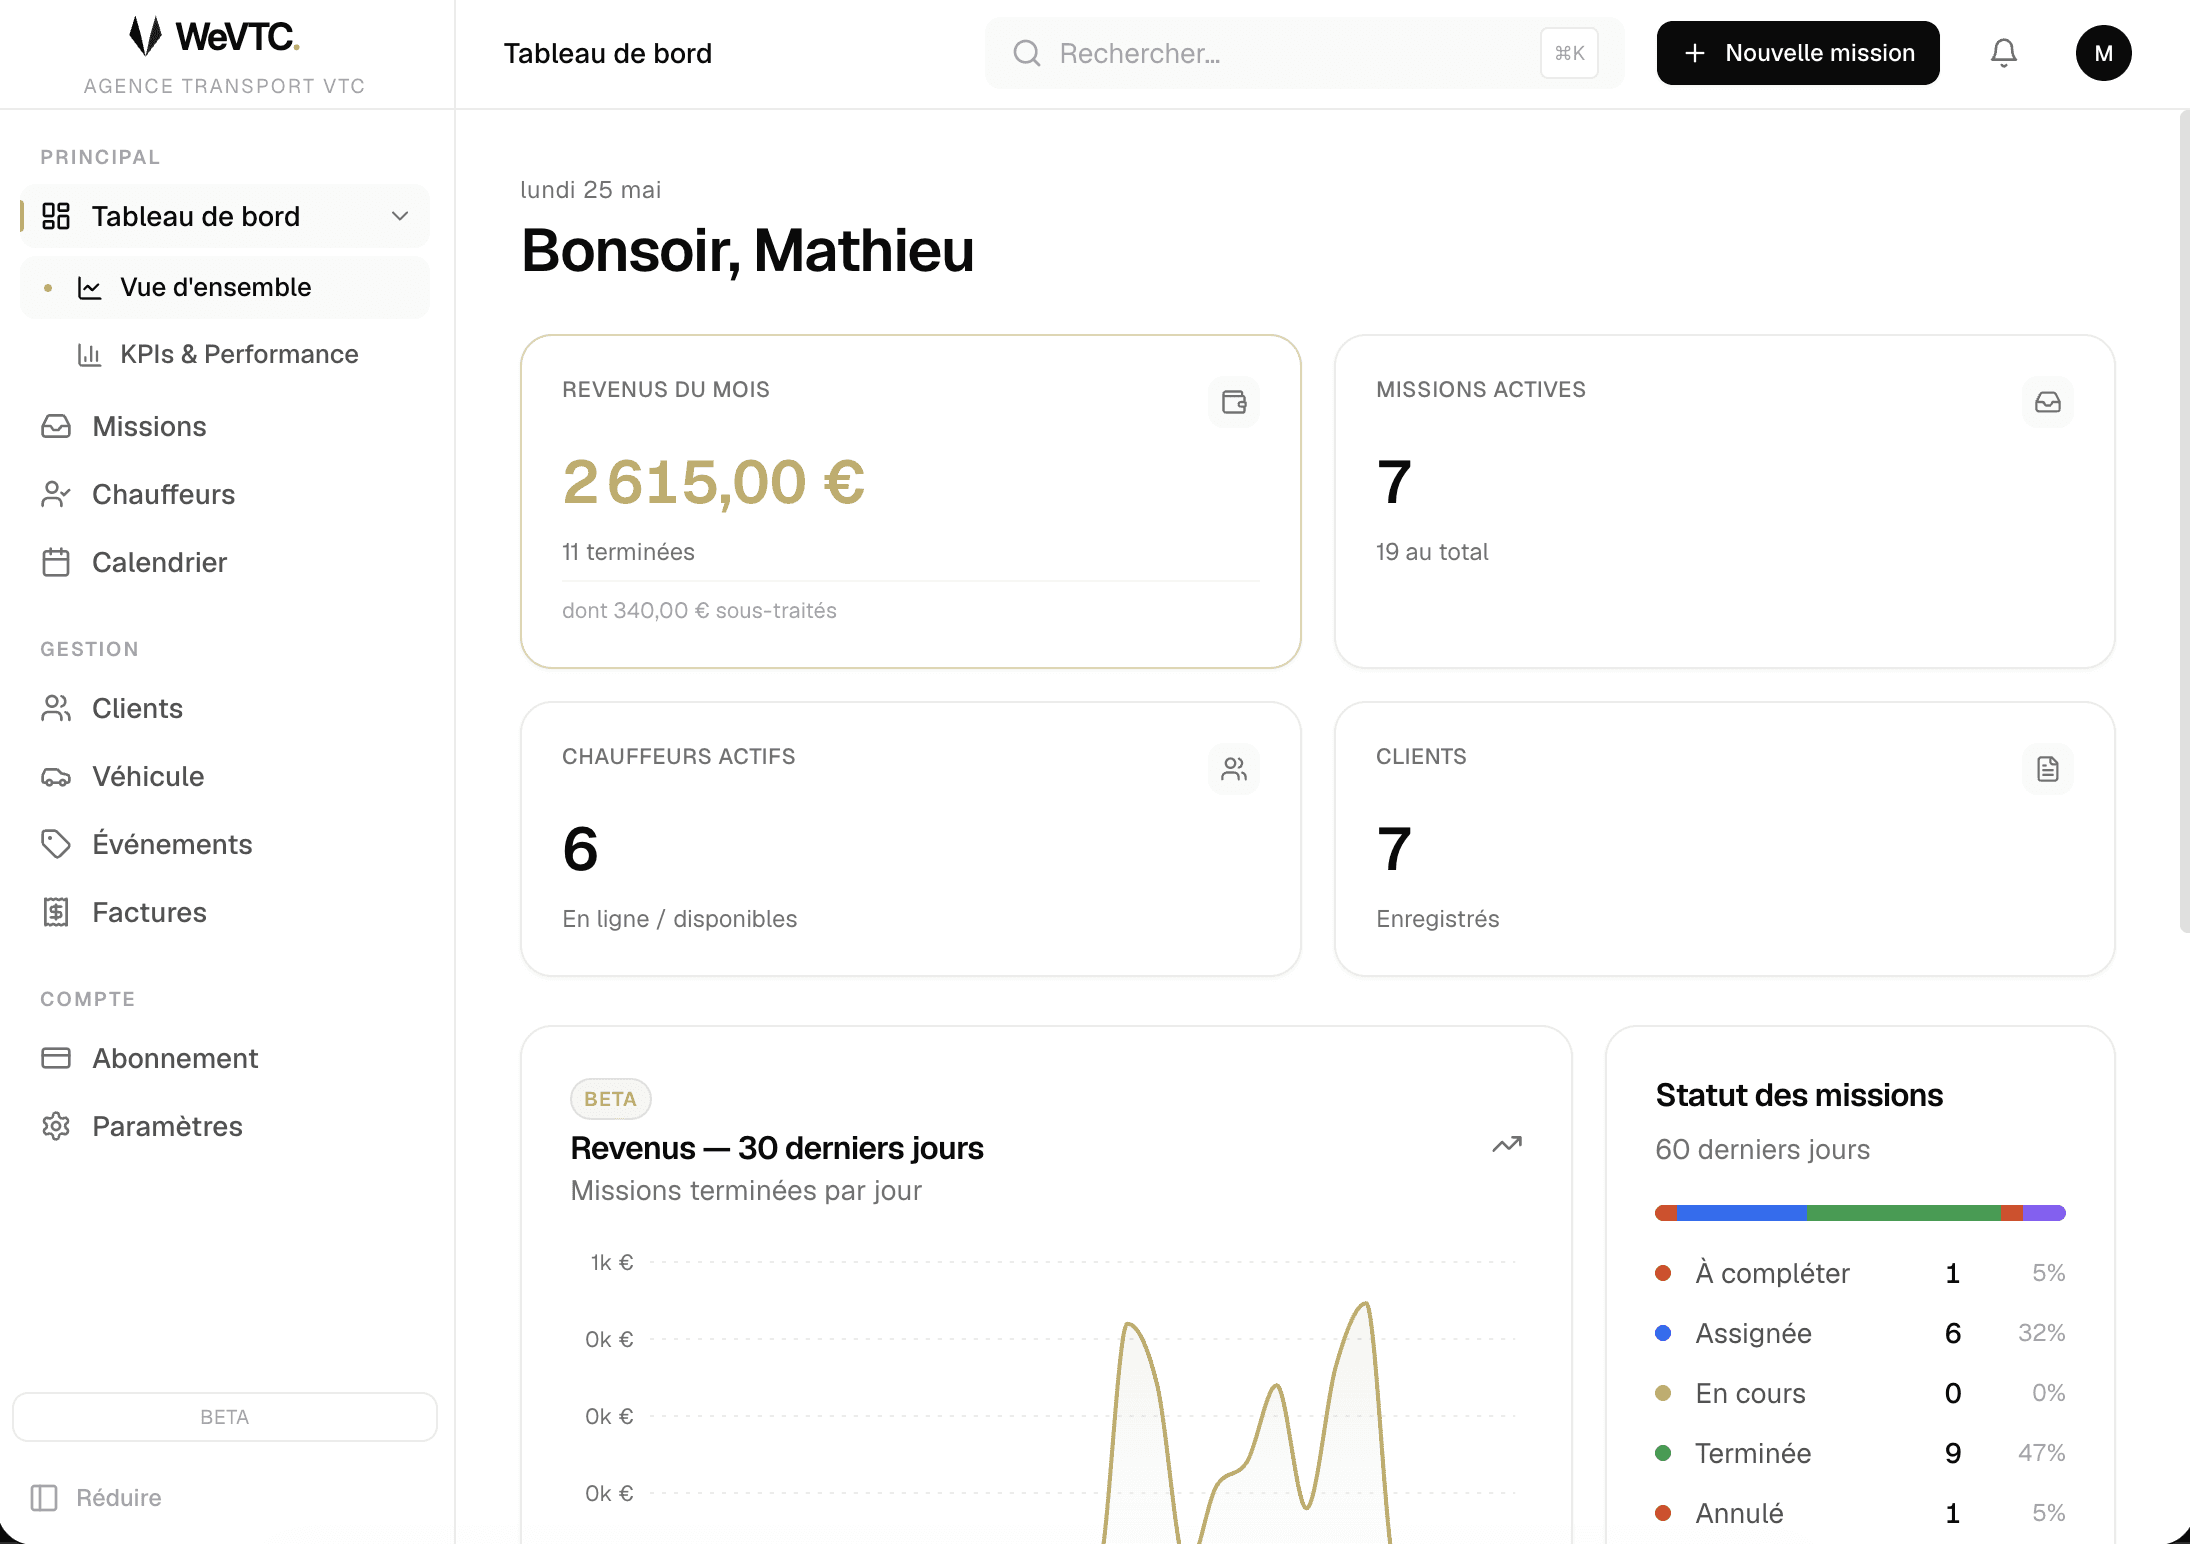Click the Chauffeurs actifs card
This screenshot has height=1544, width=2190.
click(x=911, y=839)
